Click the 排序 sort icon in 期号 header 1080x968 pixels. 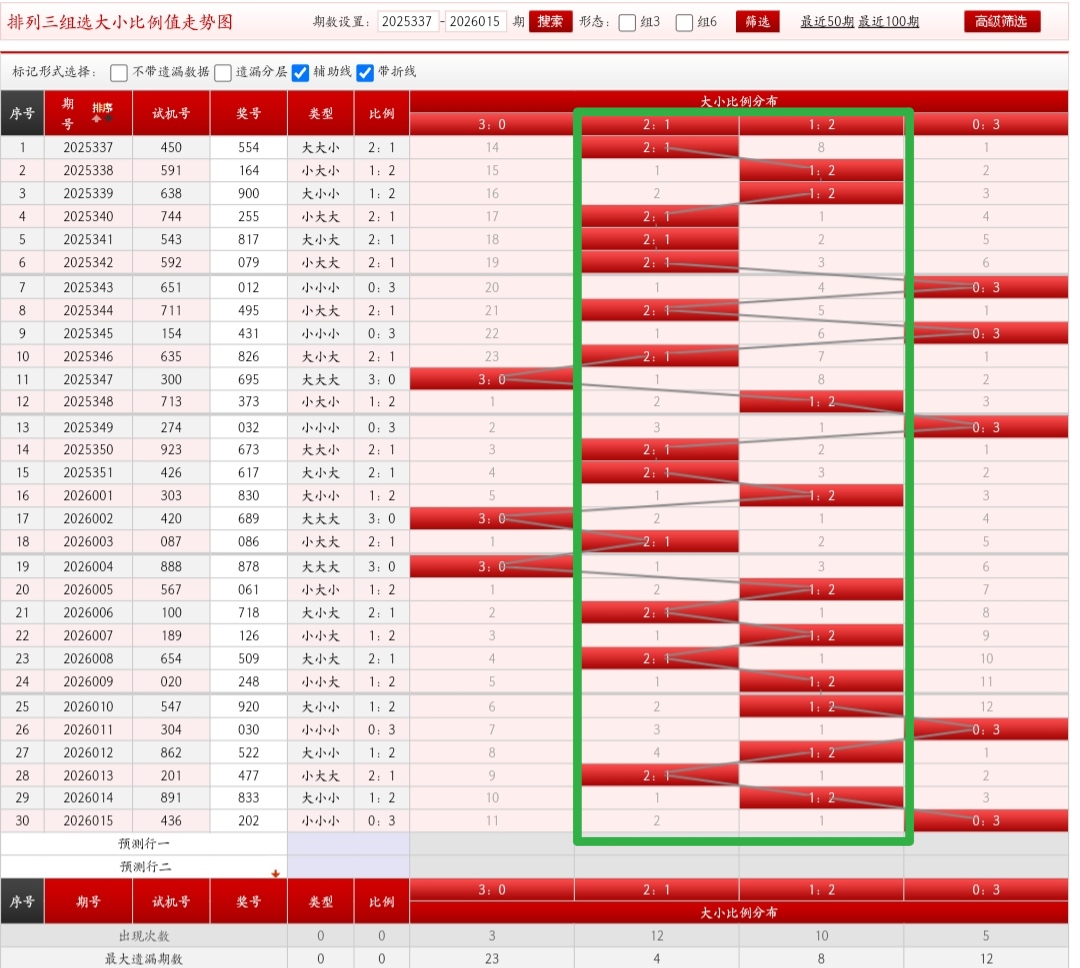(x=102, y=111)
